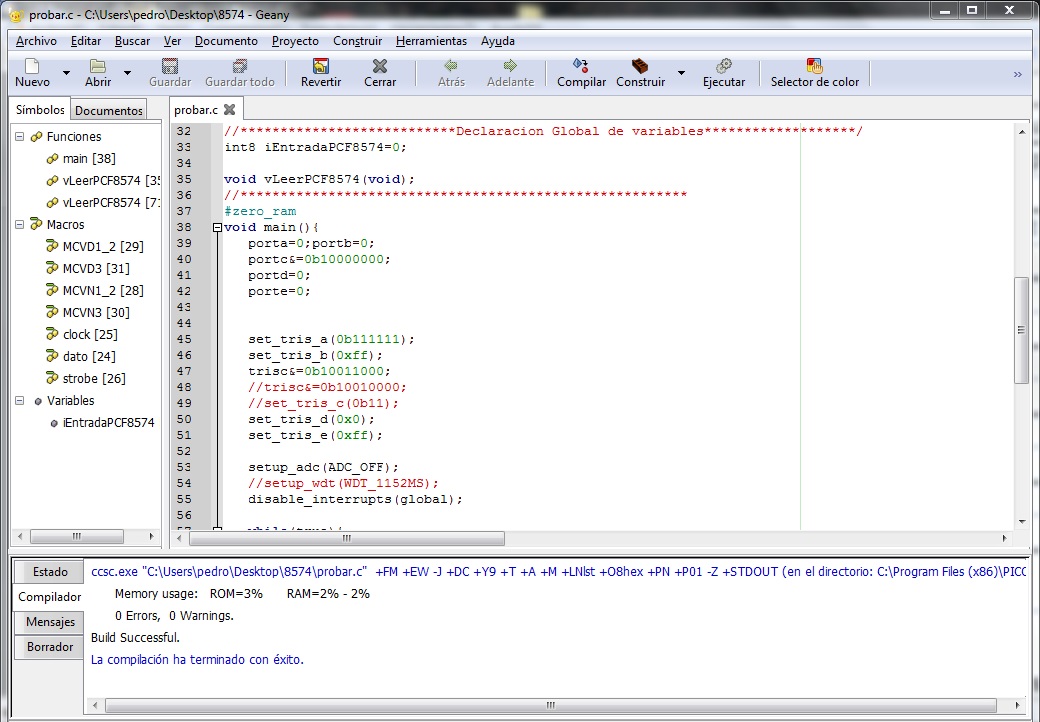
Task: Select the probar.c document tab
Action: 196,109
